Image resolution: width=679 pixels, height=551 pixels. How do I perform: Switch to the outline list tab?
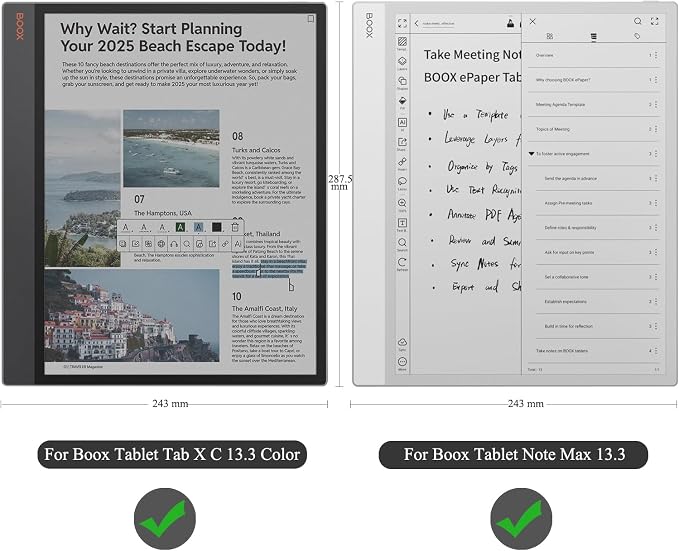pyautogui.click(x=594, y=36)
